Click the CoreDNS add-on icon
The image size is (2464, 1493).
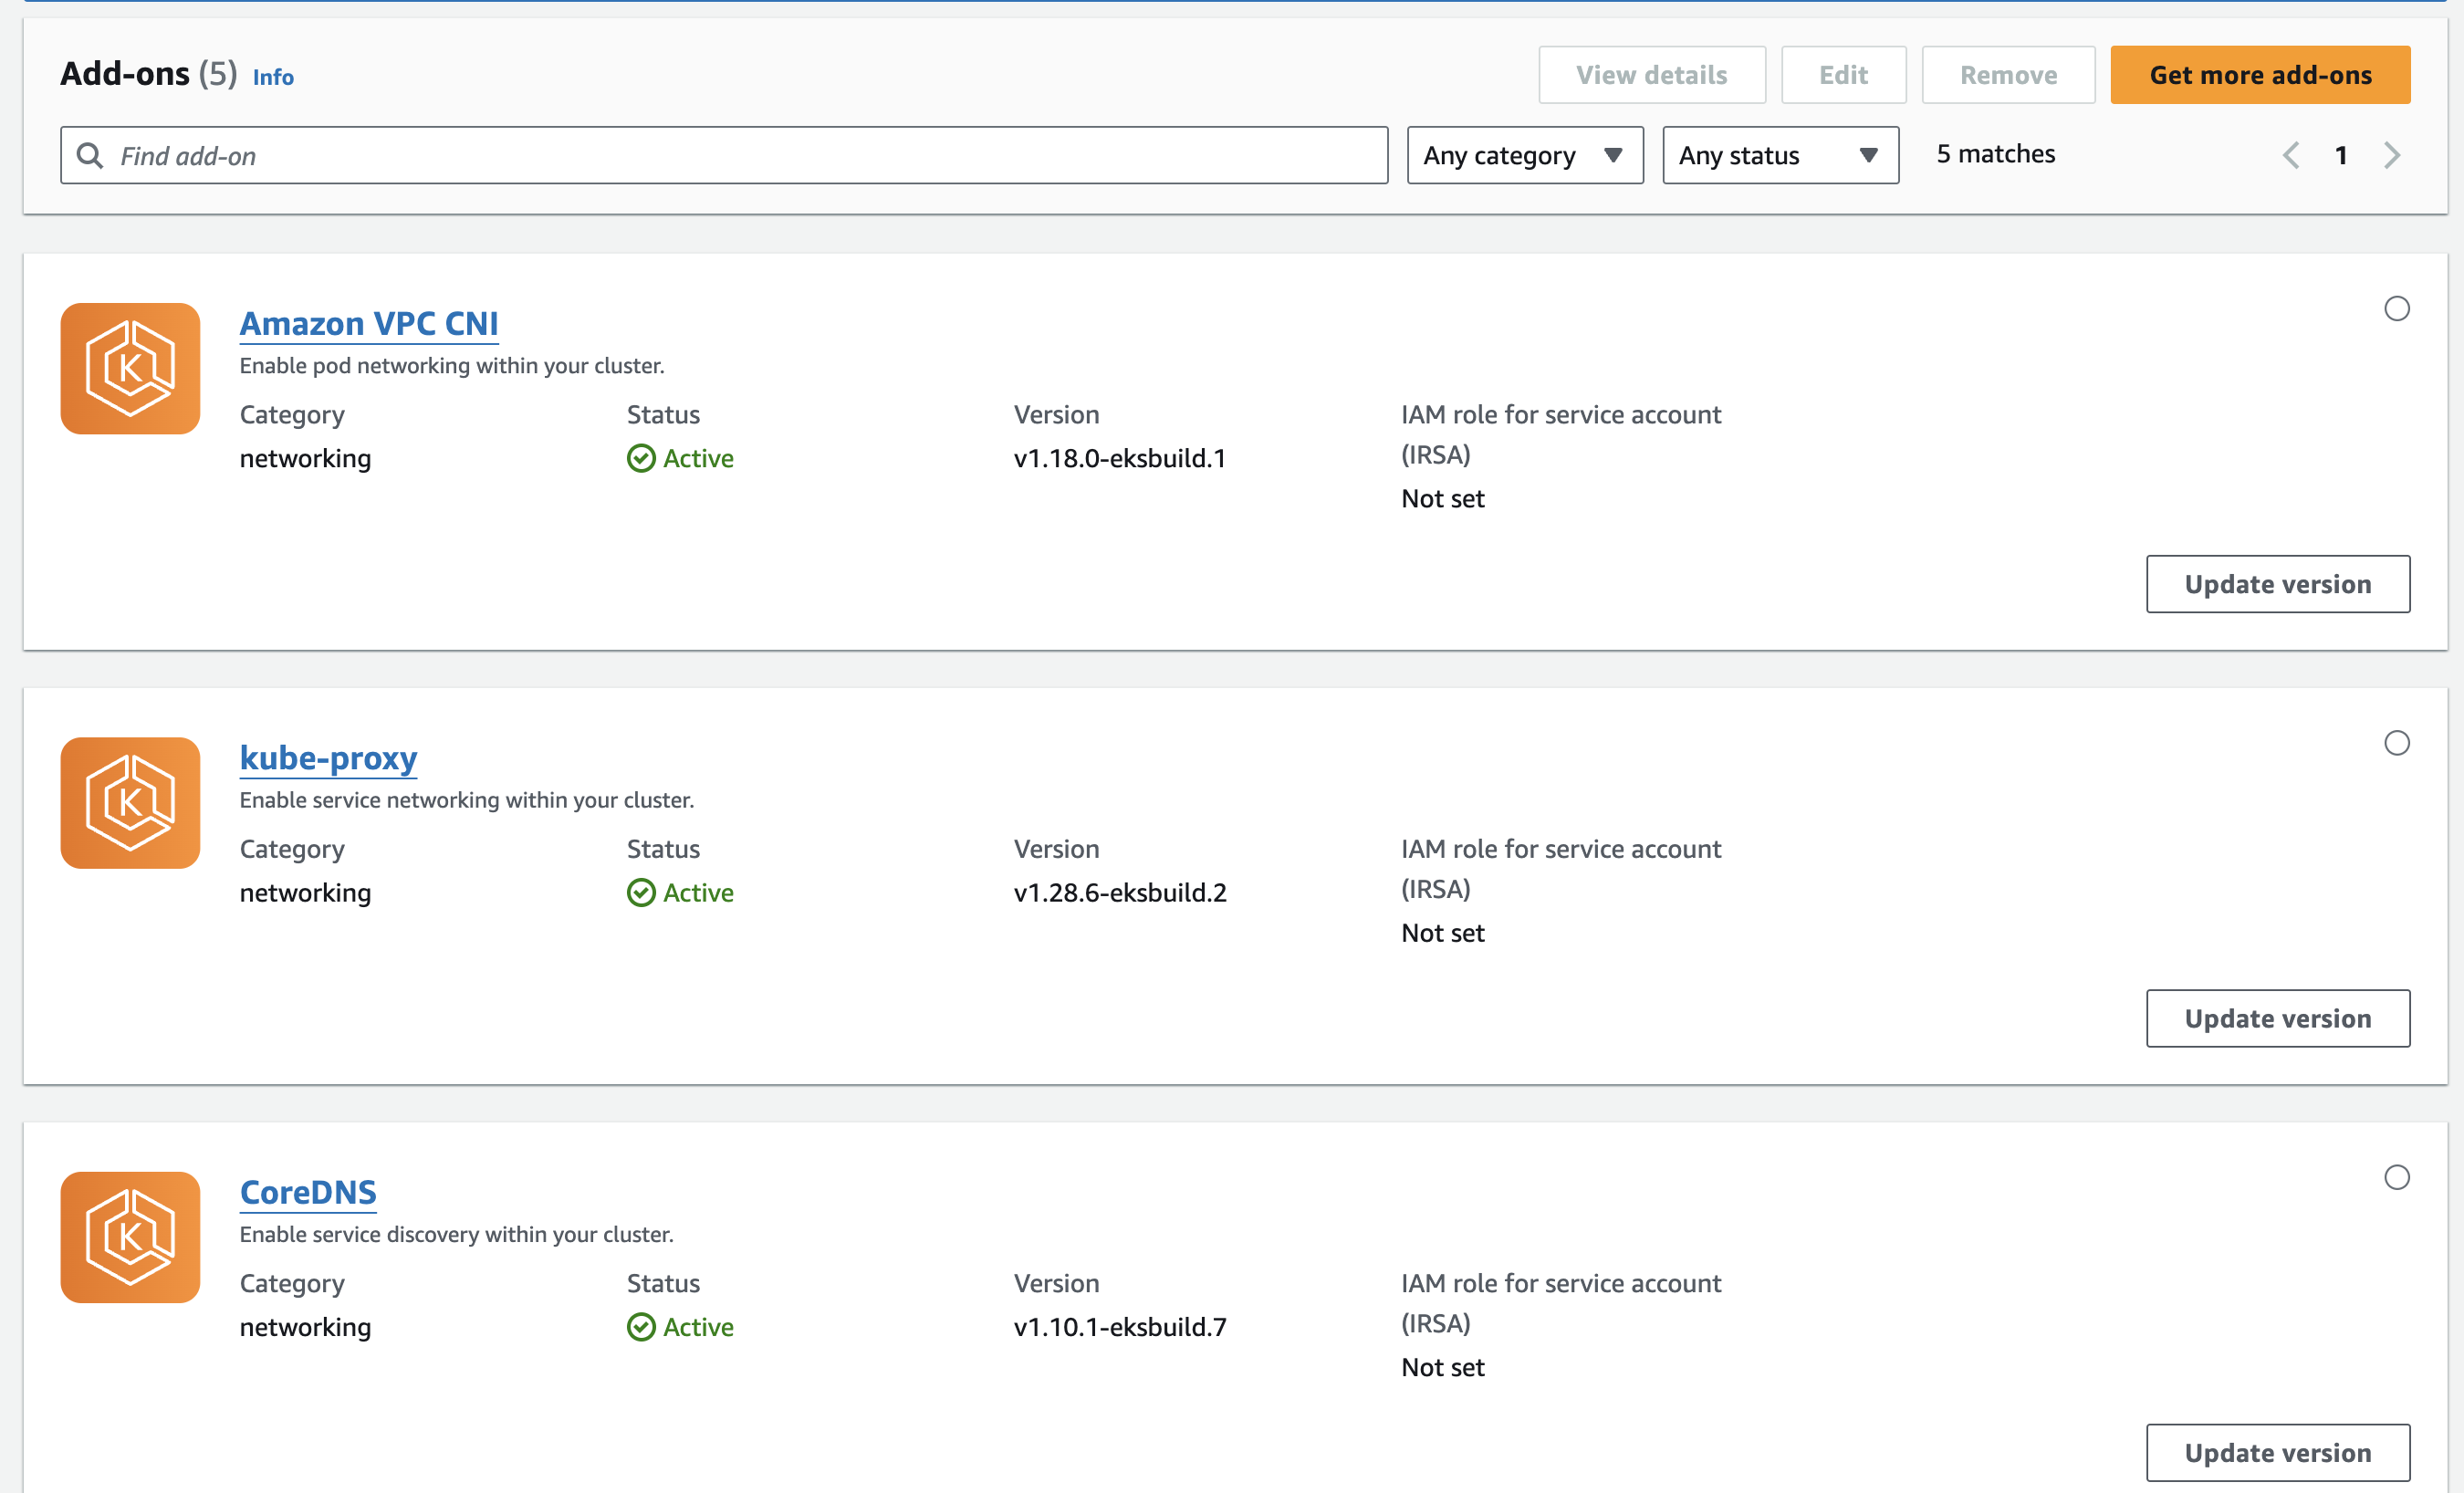tap(130, 1237)
